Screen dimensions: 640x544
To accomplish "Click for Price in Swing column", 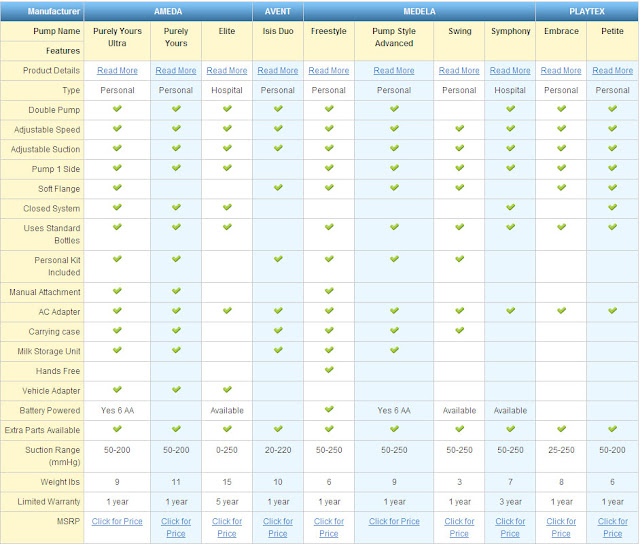I will [459, 528].
